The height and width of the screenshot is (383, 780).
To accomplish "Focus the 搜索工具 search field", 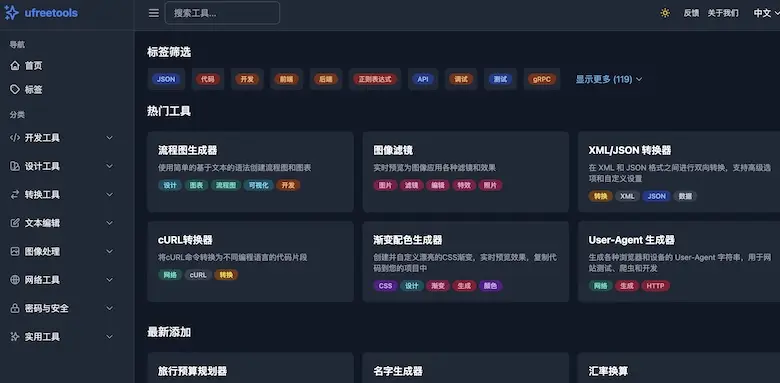I will (222, 13).
